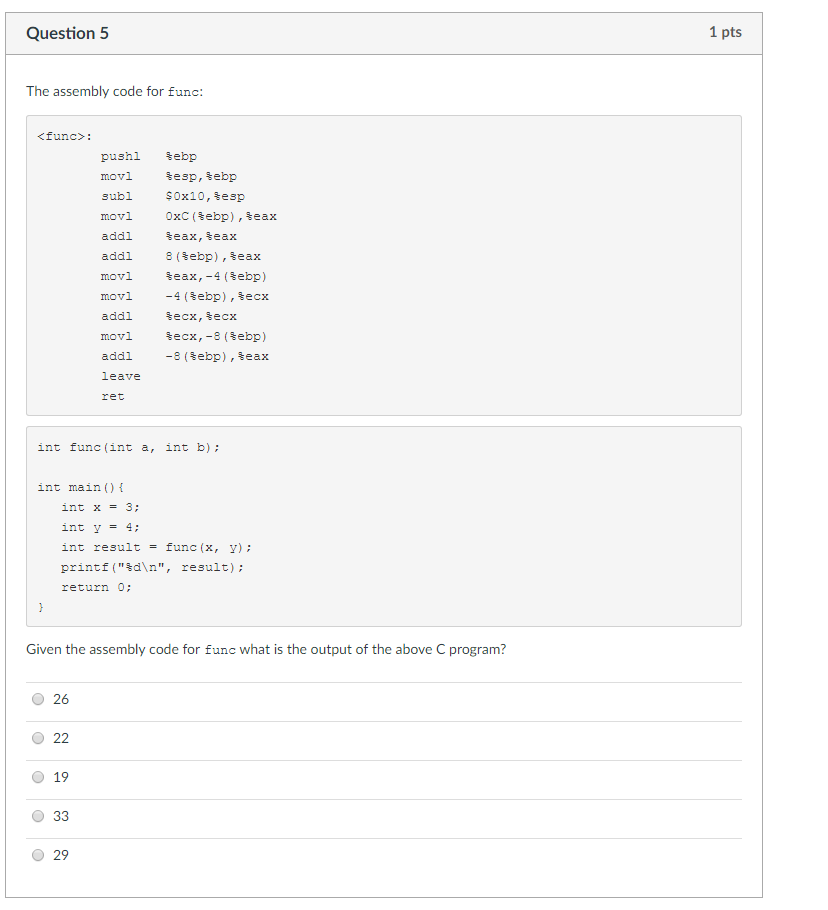Click the answer label text 19
The width and height of the screenshot is (828, 910).
click(x=61, y=777)
